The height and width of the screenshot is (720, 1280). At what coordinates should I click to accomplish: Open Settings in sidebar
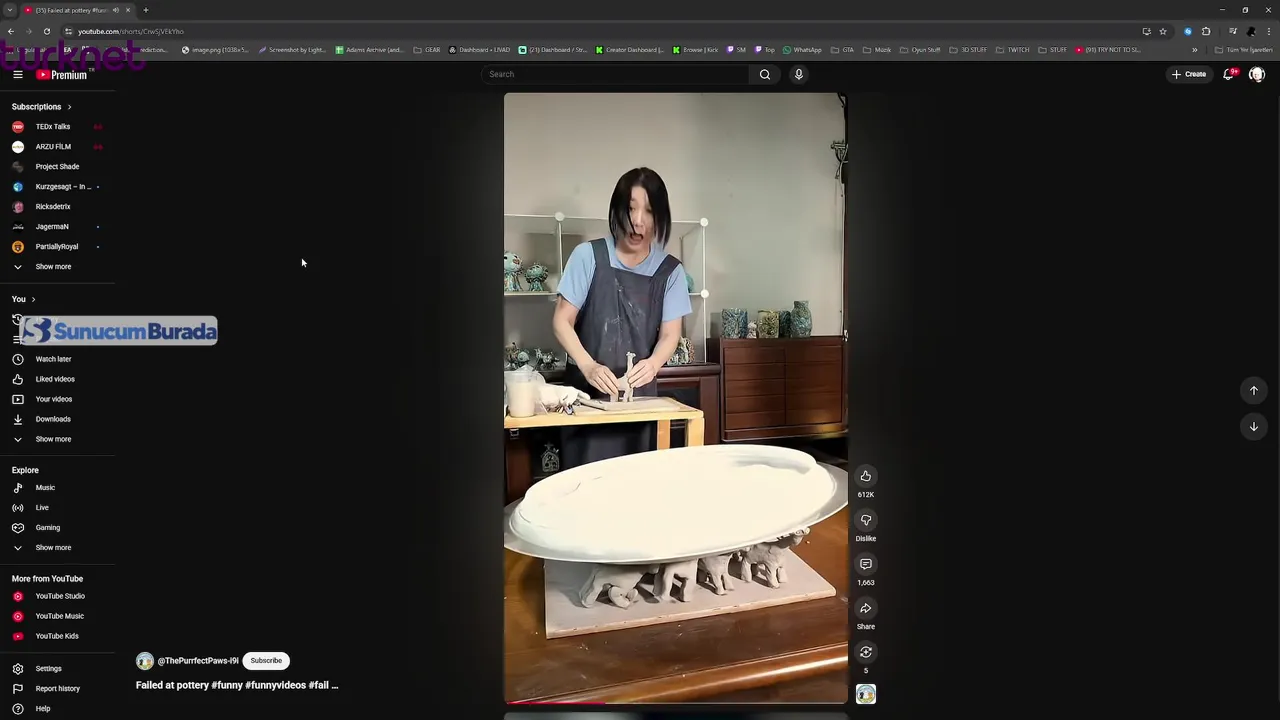pos(48,669)
